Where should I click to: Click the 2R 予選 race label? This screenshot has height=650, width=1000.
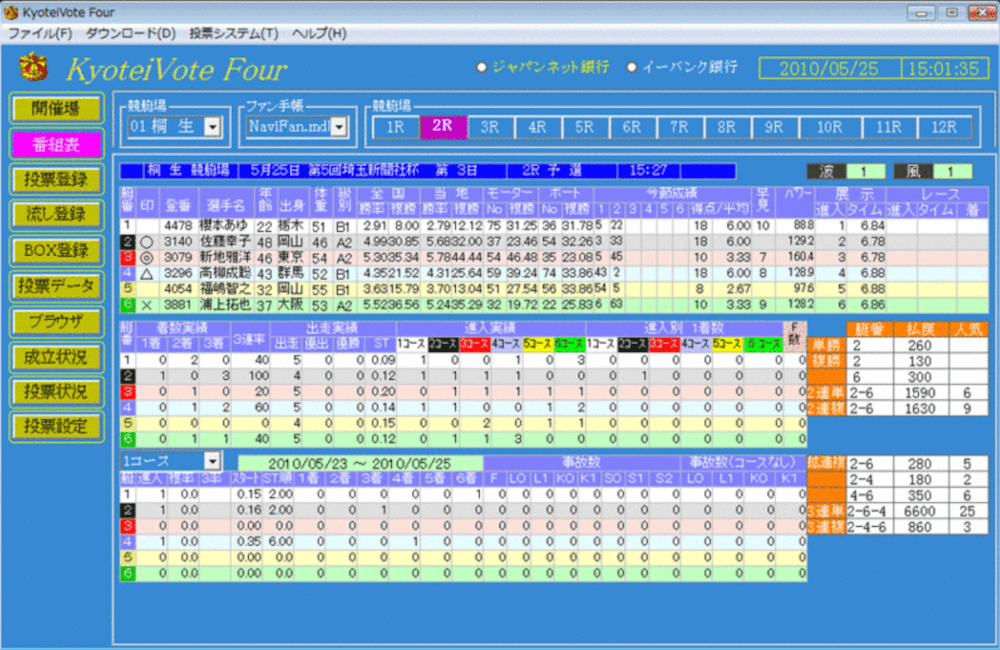[x=552, y=170]
